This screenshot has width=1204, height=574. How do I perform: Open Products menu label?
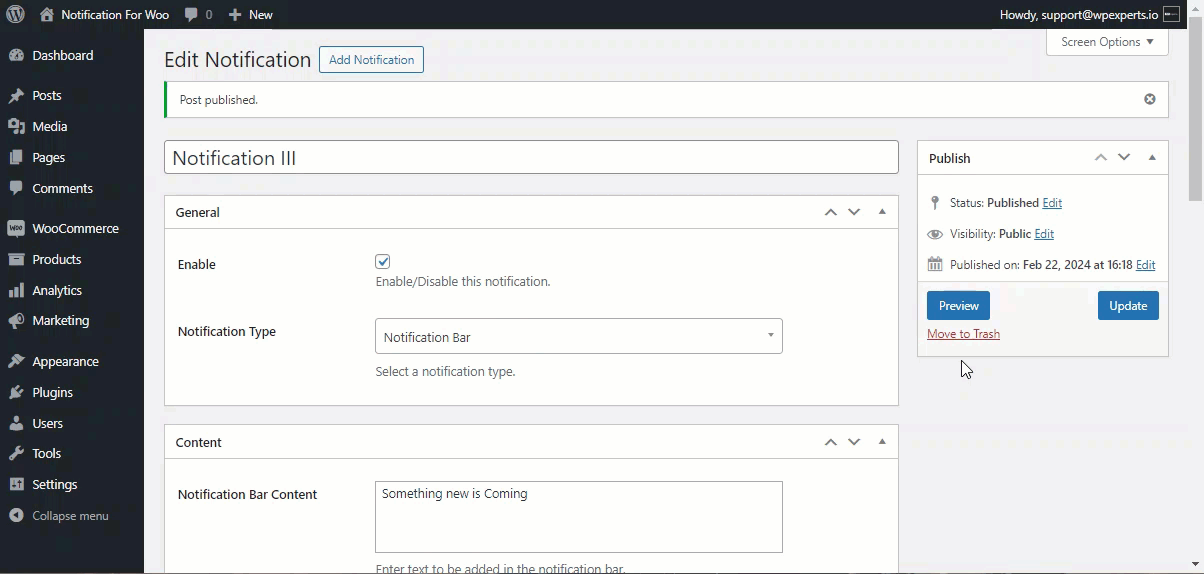pos(57,259)
